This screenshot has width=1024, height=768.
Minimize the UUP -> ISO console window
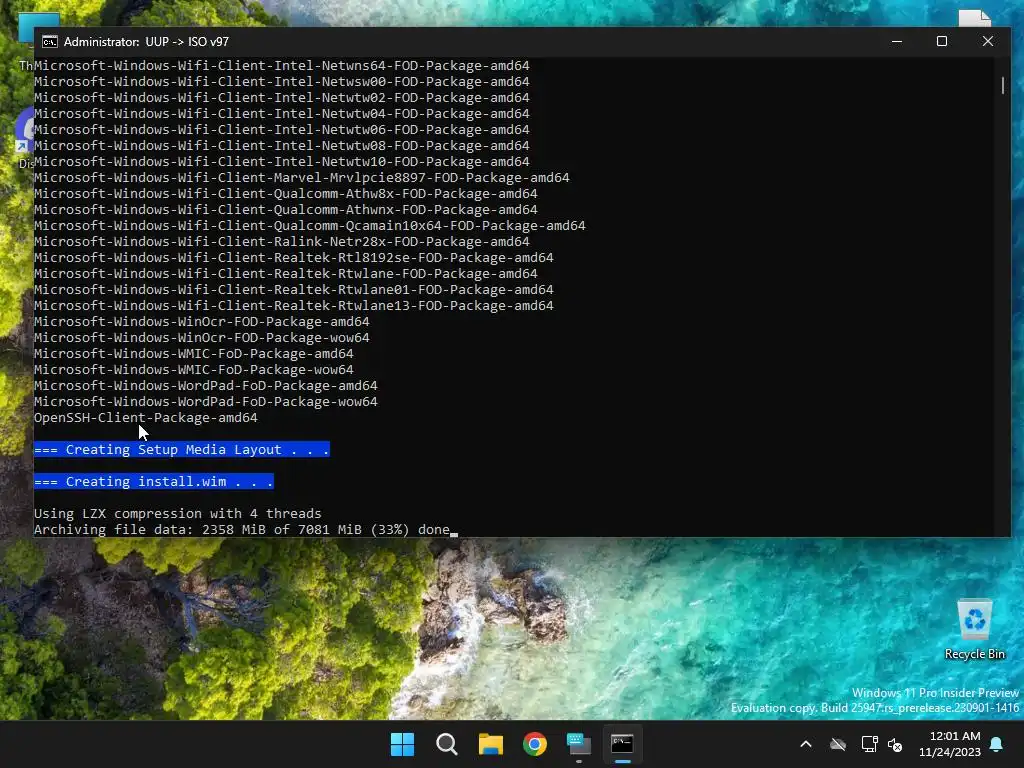coord(897,41)
